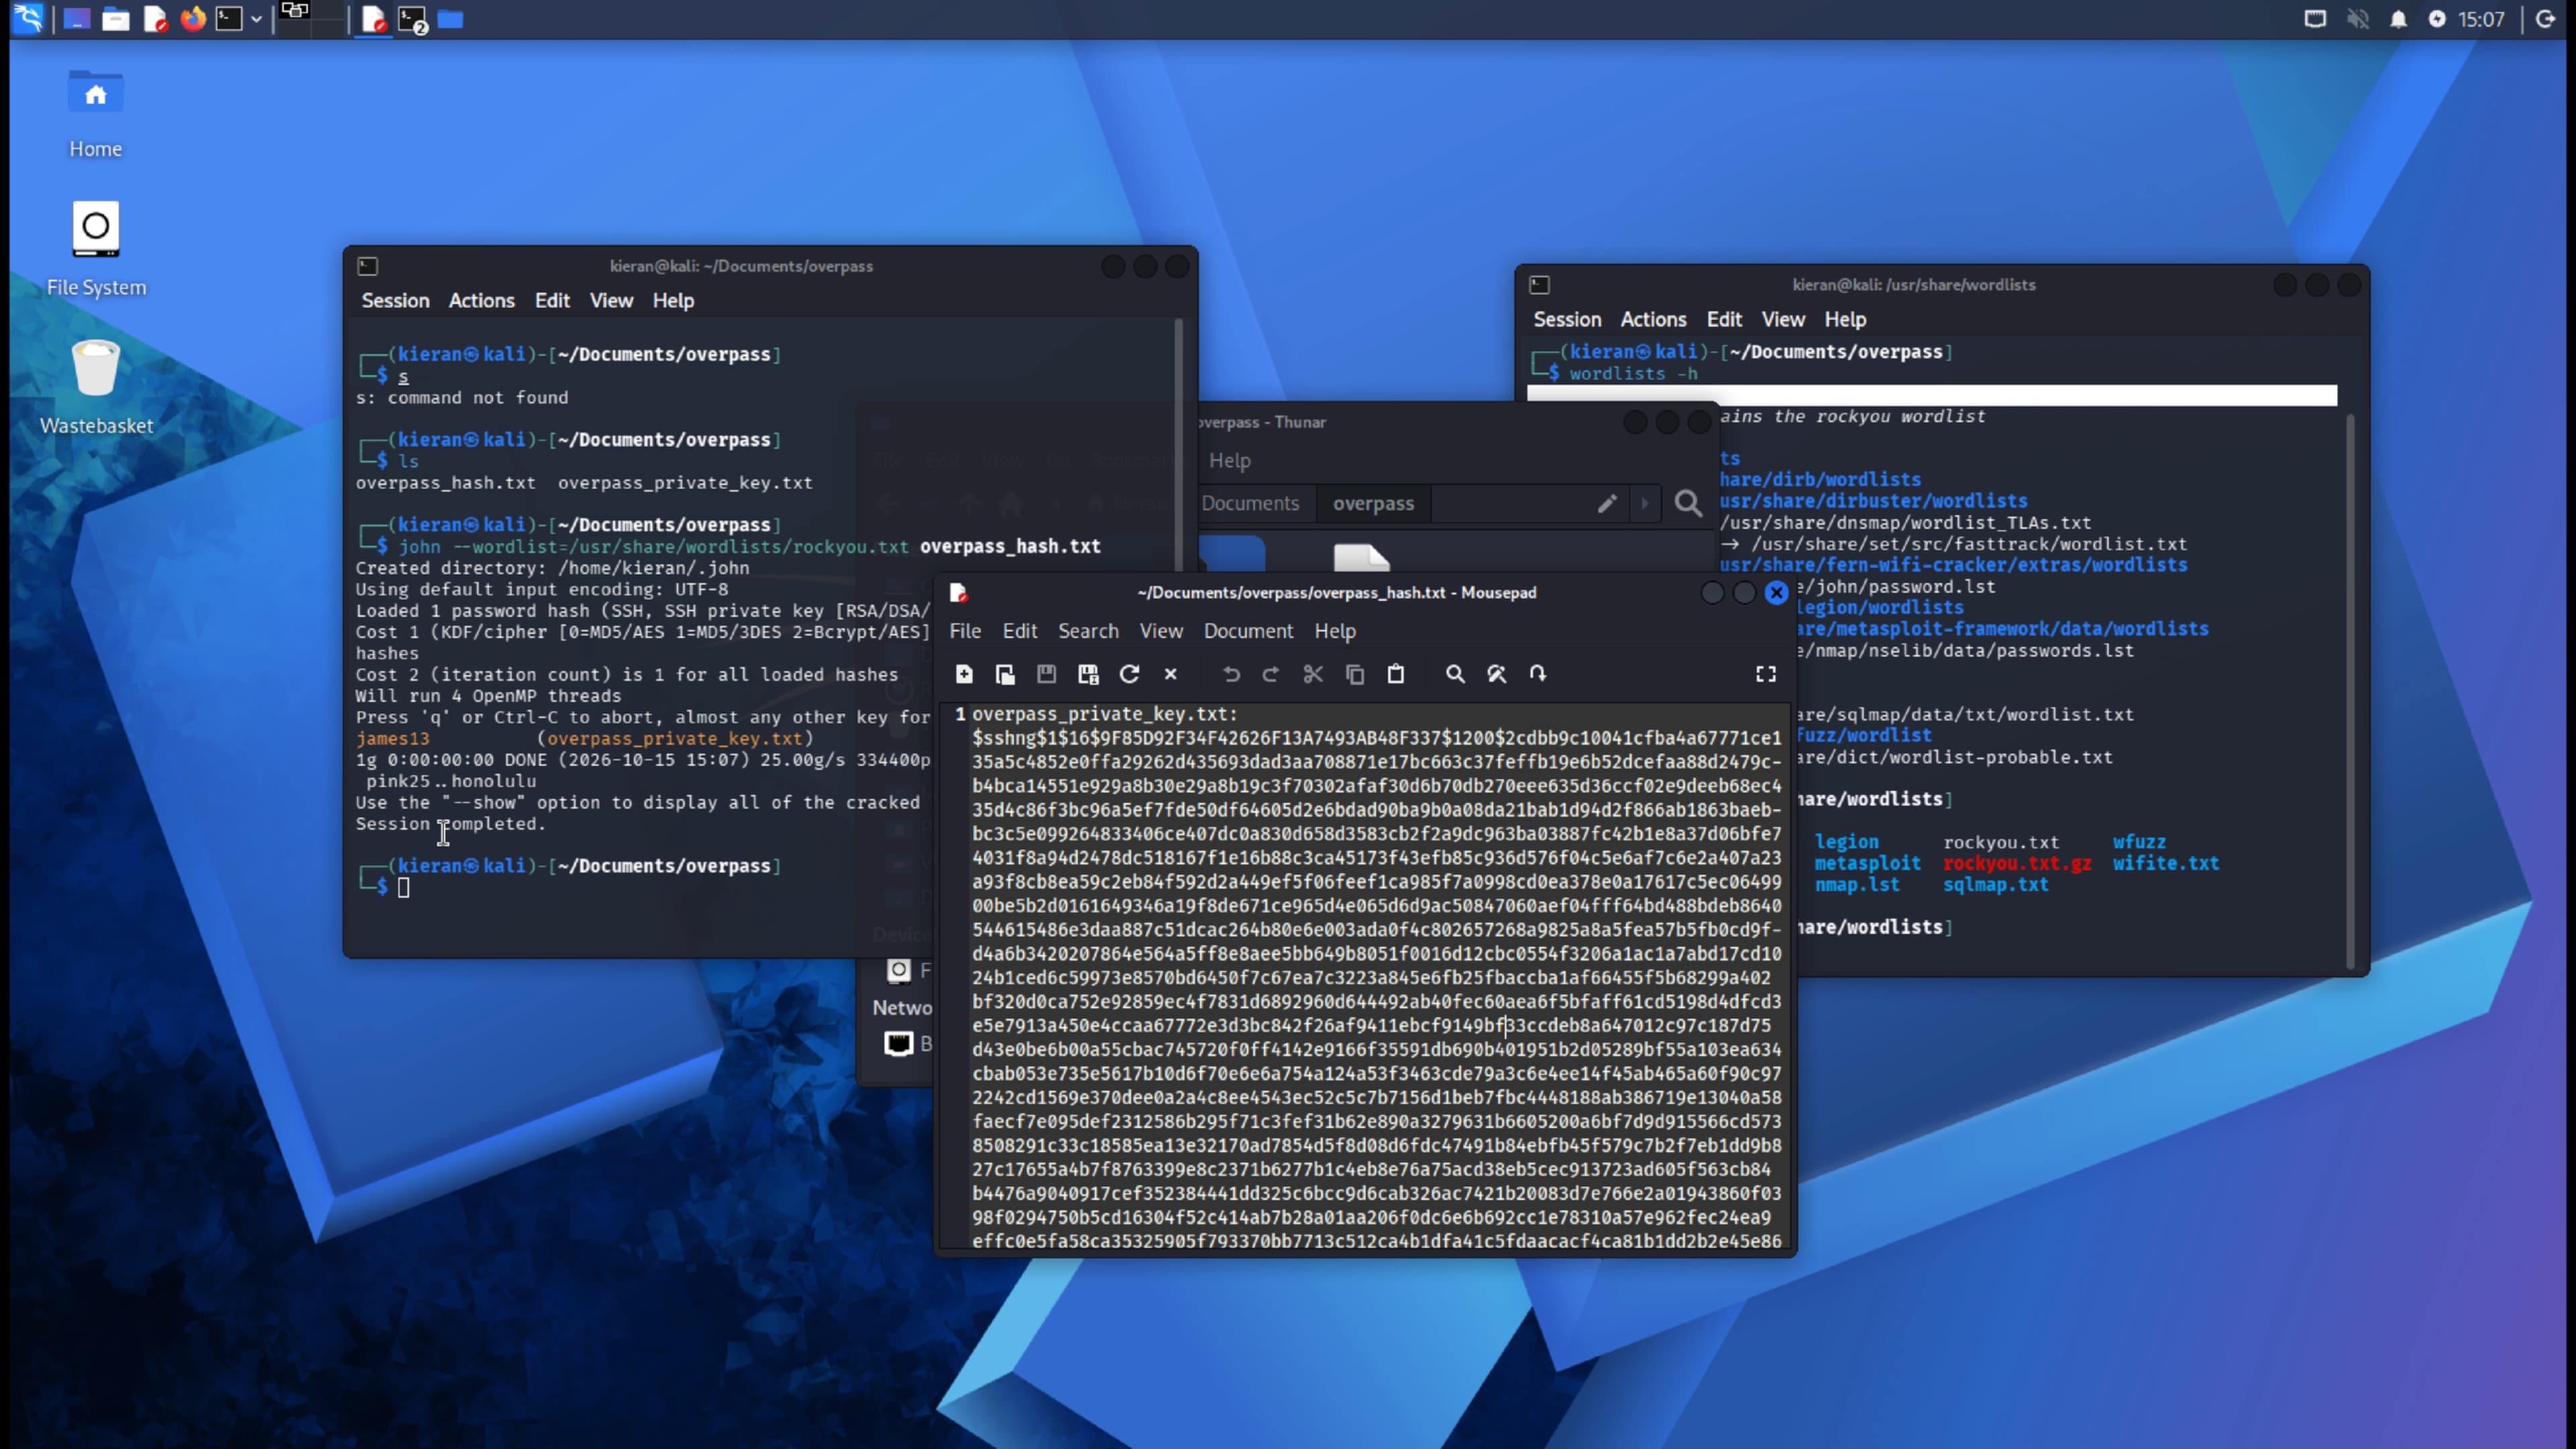This screenshot has width=2576, height=1449.
Task: Create new document in Mousepad toolbar
Action: 964,674
